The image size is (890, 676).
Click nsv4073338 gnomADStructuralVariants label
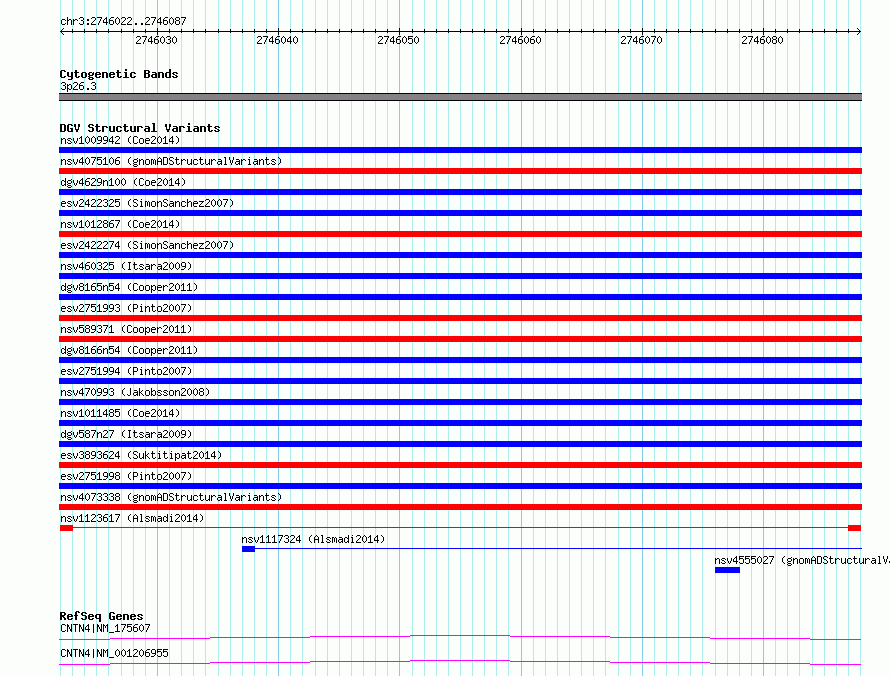(171, 497)
